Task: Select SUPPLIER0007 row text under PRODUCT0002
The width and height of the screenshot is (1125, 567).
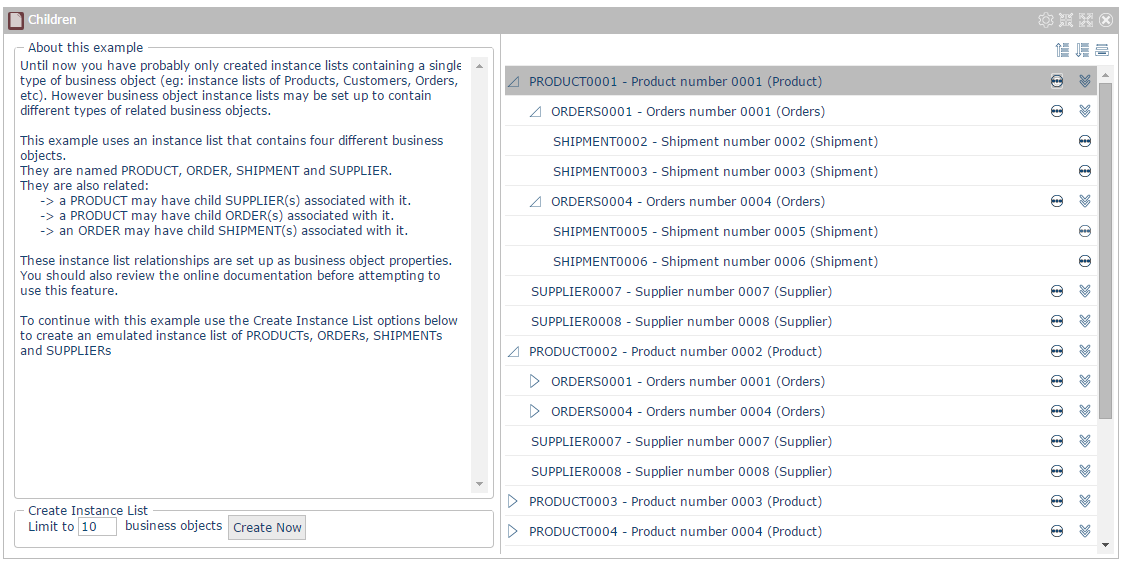Action: coord(682,442)
